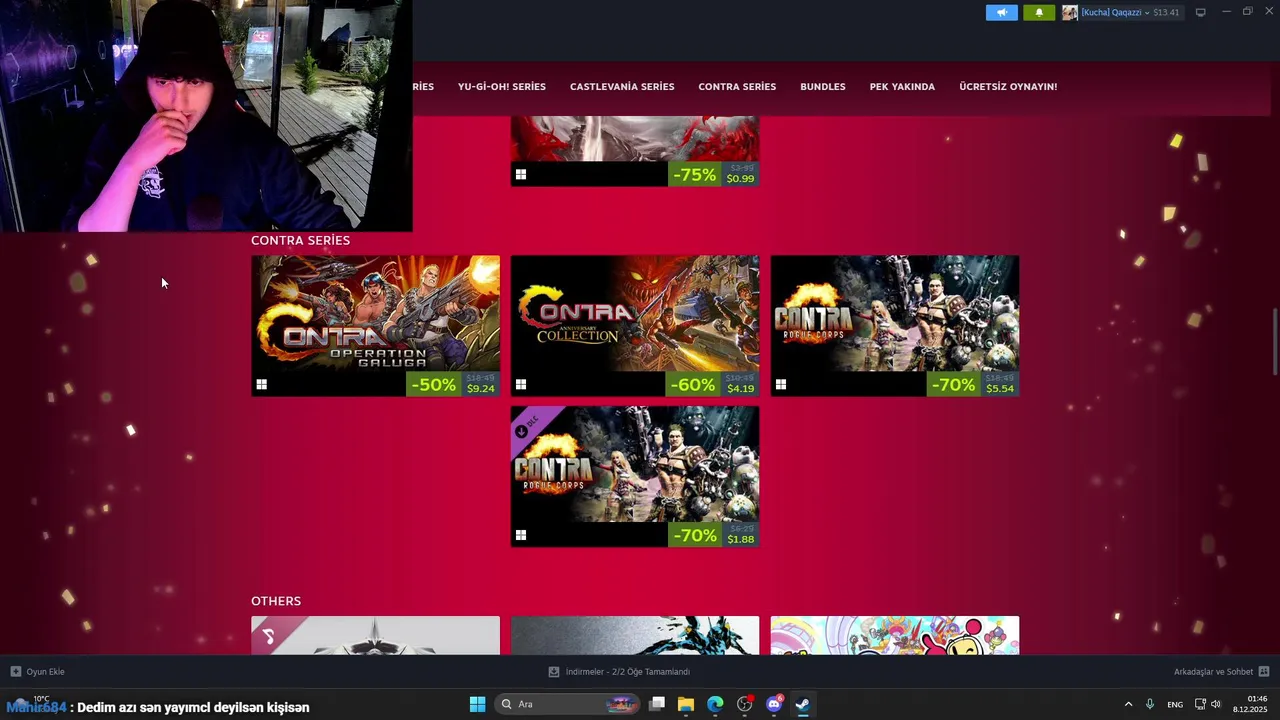Open Arkadaşlar ve Sohbet friends chat
Viewport: 1280px width, 720px height.
coord(1213,672)
